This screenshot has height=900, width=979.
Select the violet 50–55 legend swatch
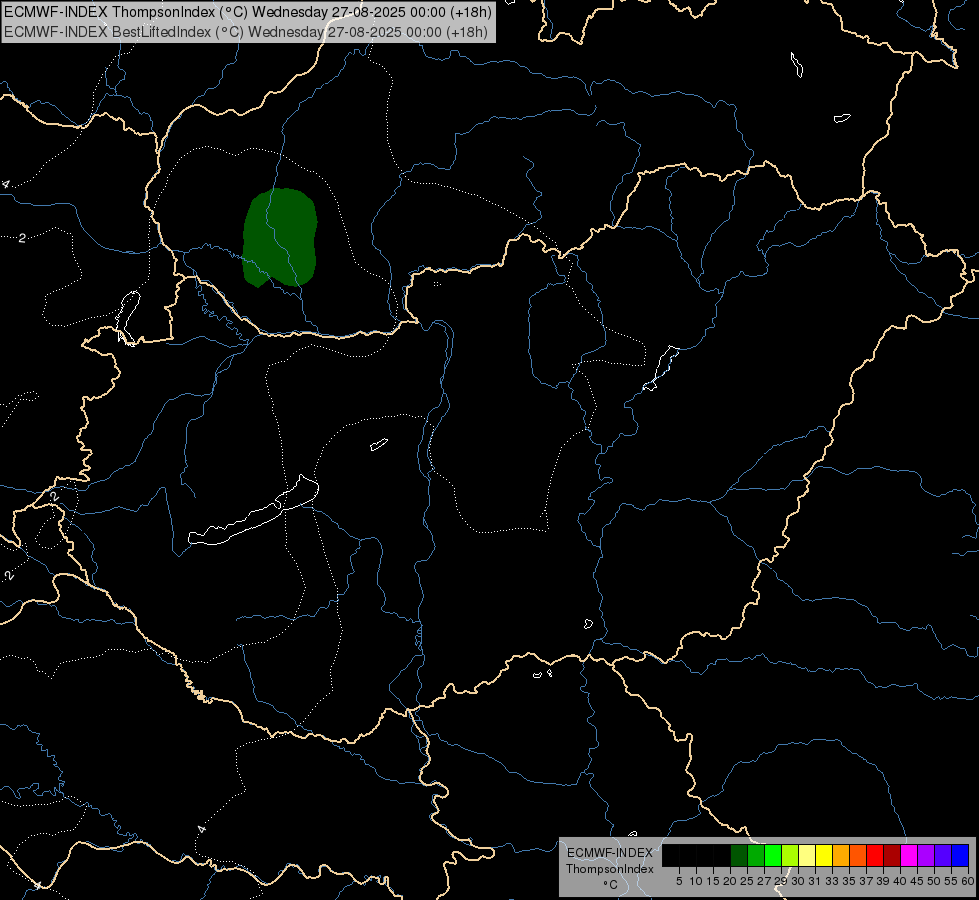pos(943,855)
